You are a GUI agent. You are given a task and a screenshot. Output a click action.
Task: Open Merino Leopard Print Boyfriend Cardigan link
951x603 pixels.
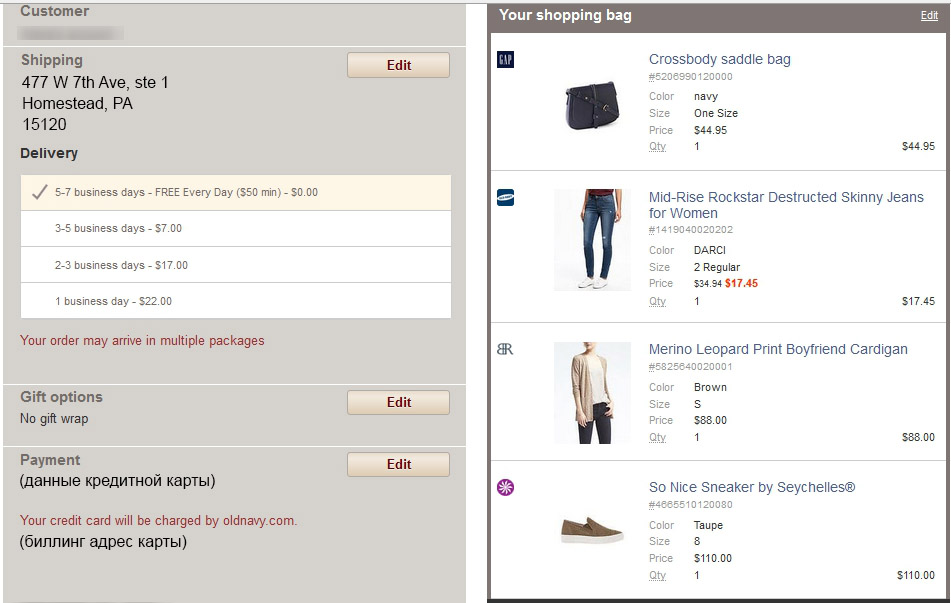(778, 350)
